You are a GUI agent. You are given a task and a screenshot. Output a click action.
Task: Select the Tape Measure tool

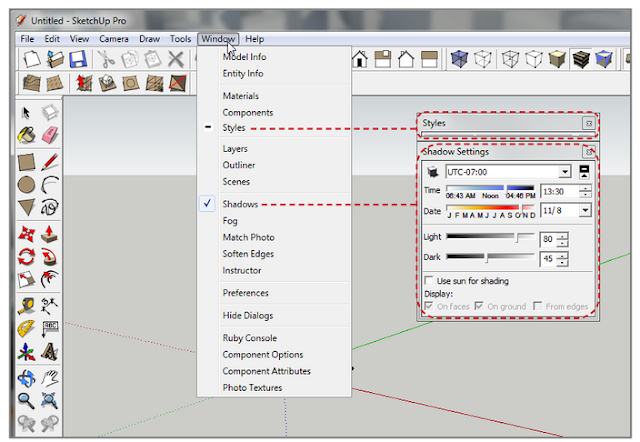click(26, 307)
